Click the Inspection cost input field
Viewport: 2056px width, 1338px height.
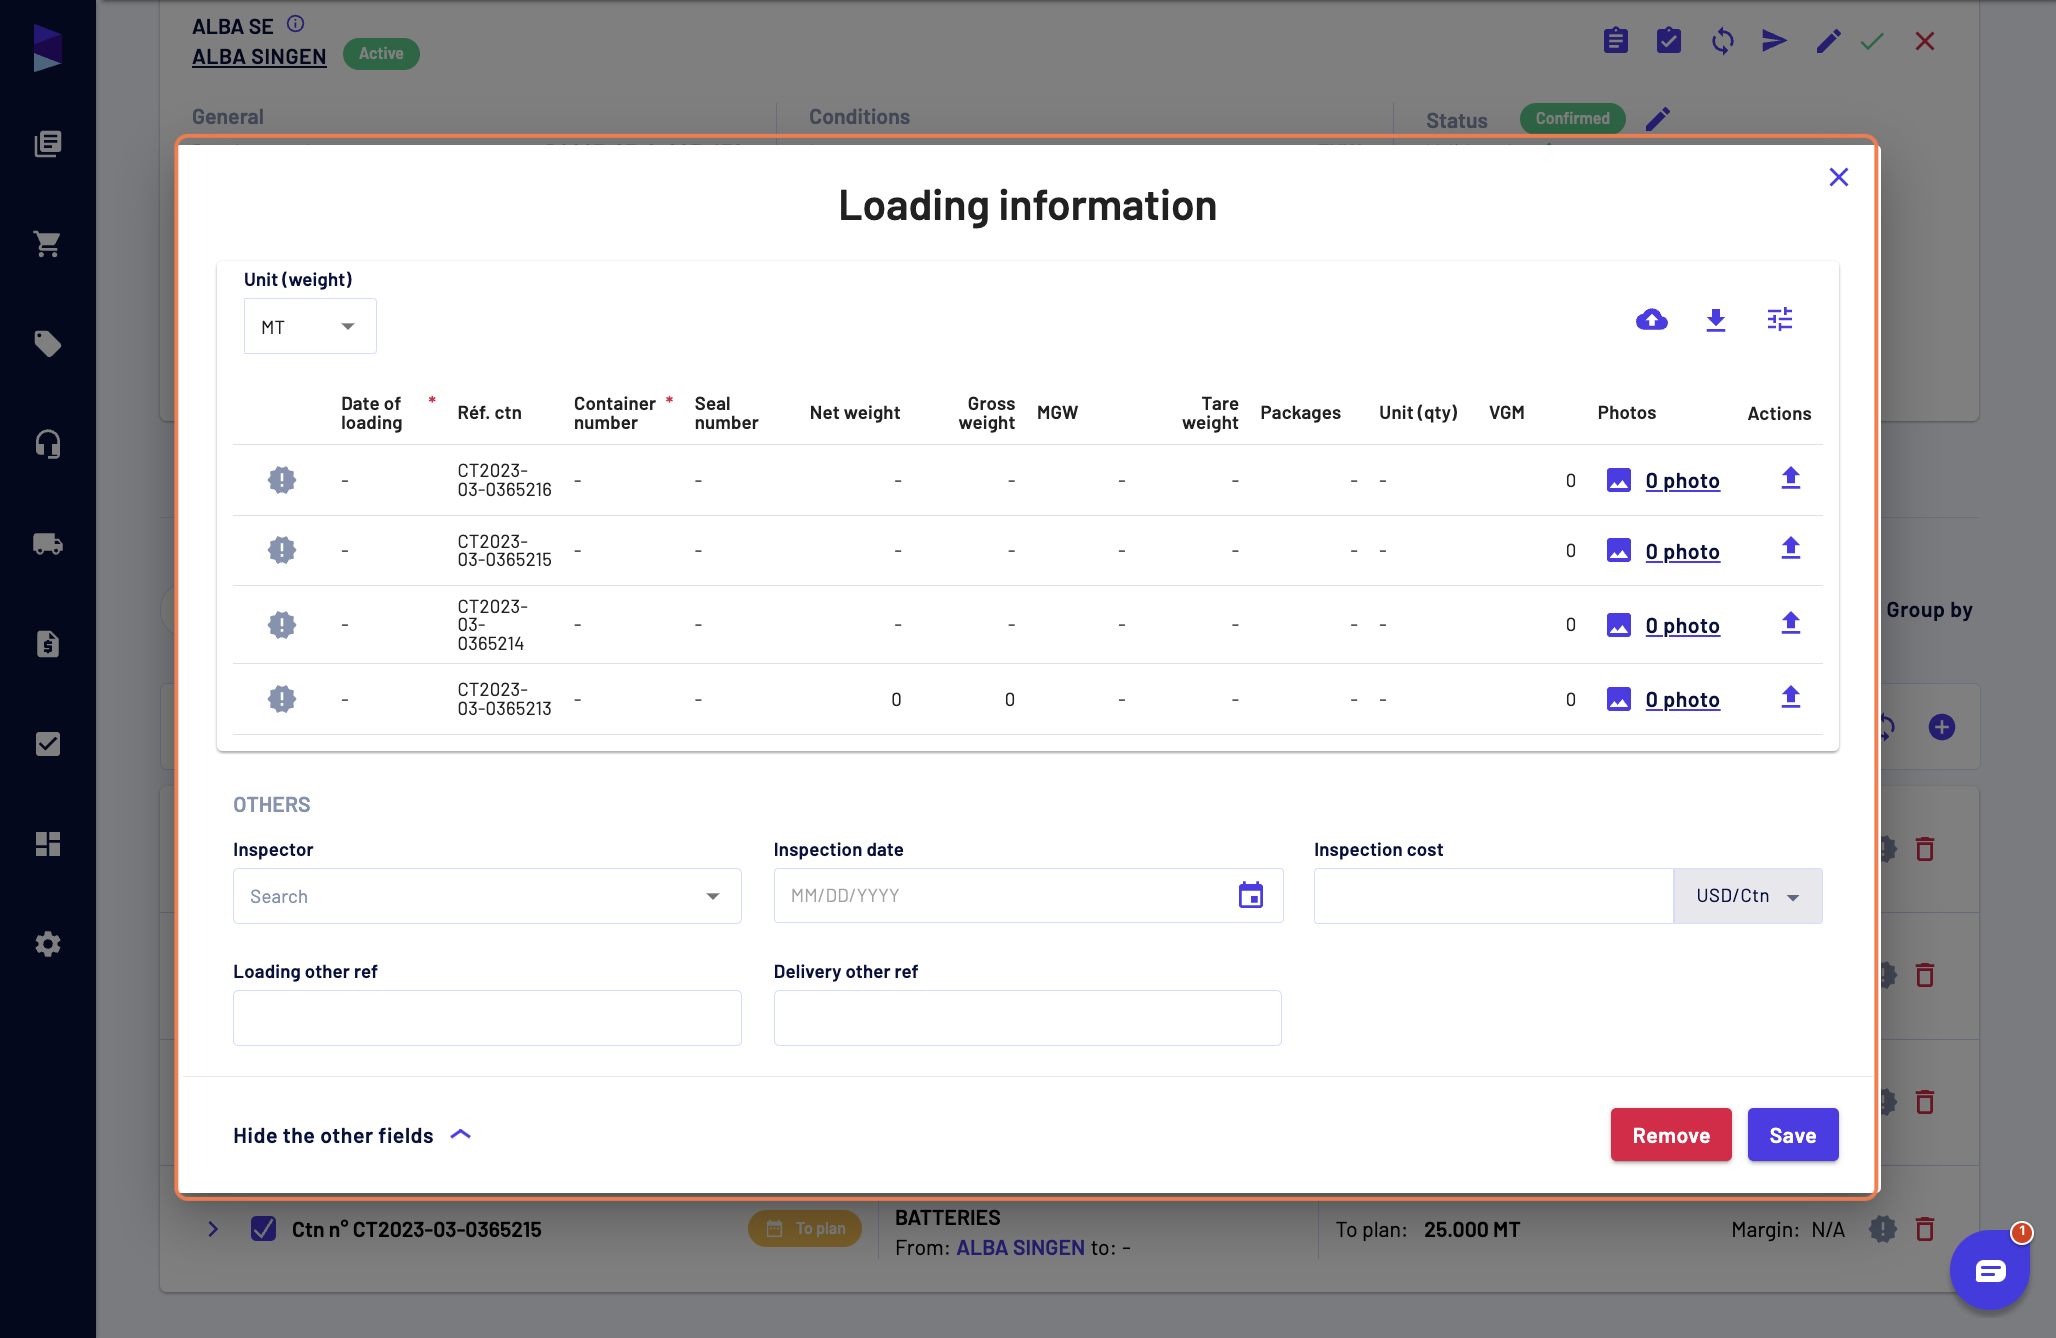tap(1493, 896)
